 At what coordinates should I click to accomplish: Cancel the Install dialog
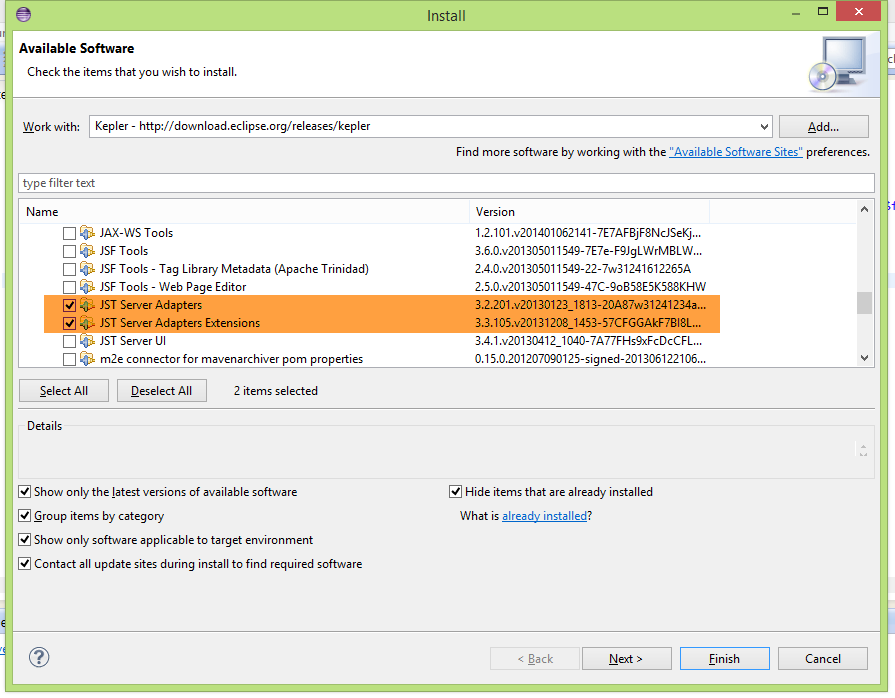pos(823,659)
